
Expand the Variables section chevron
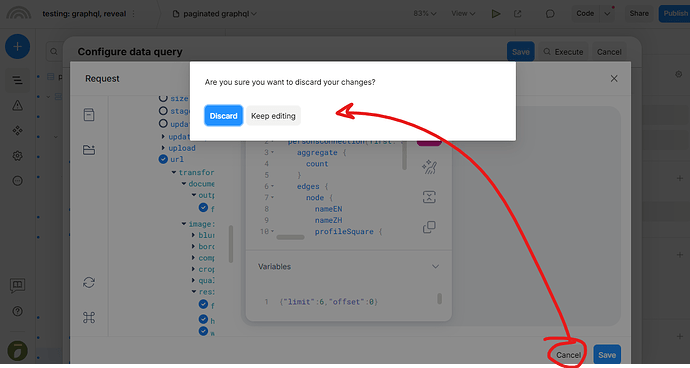[435, 266]
